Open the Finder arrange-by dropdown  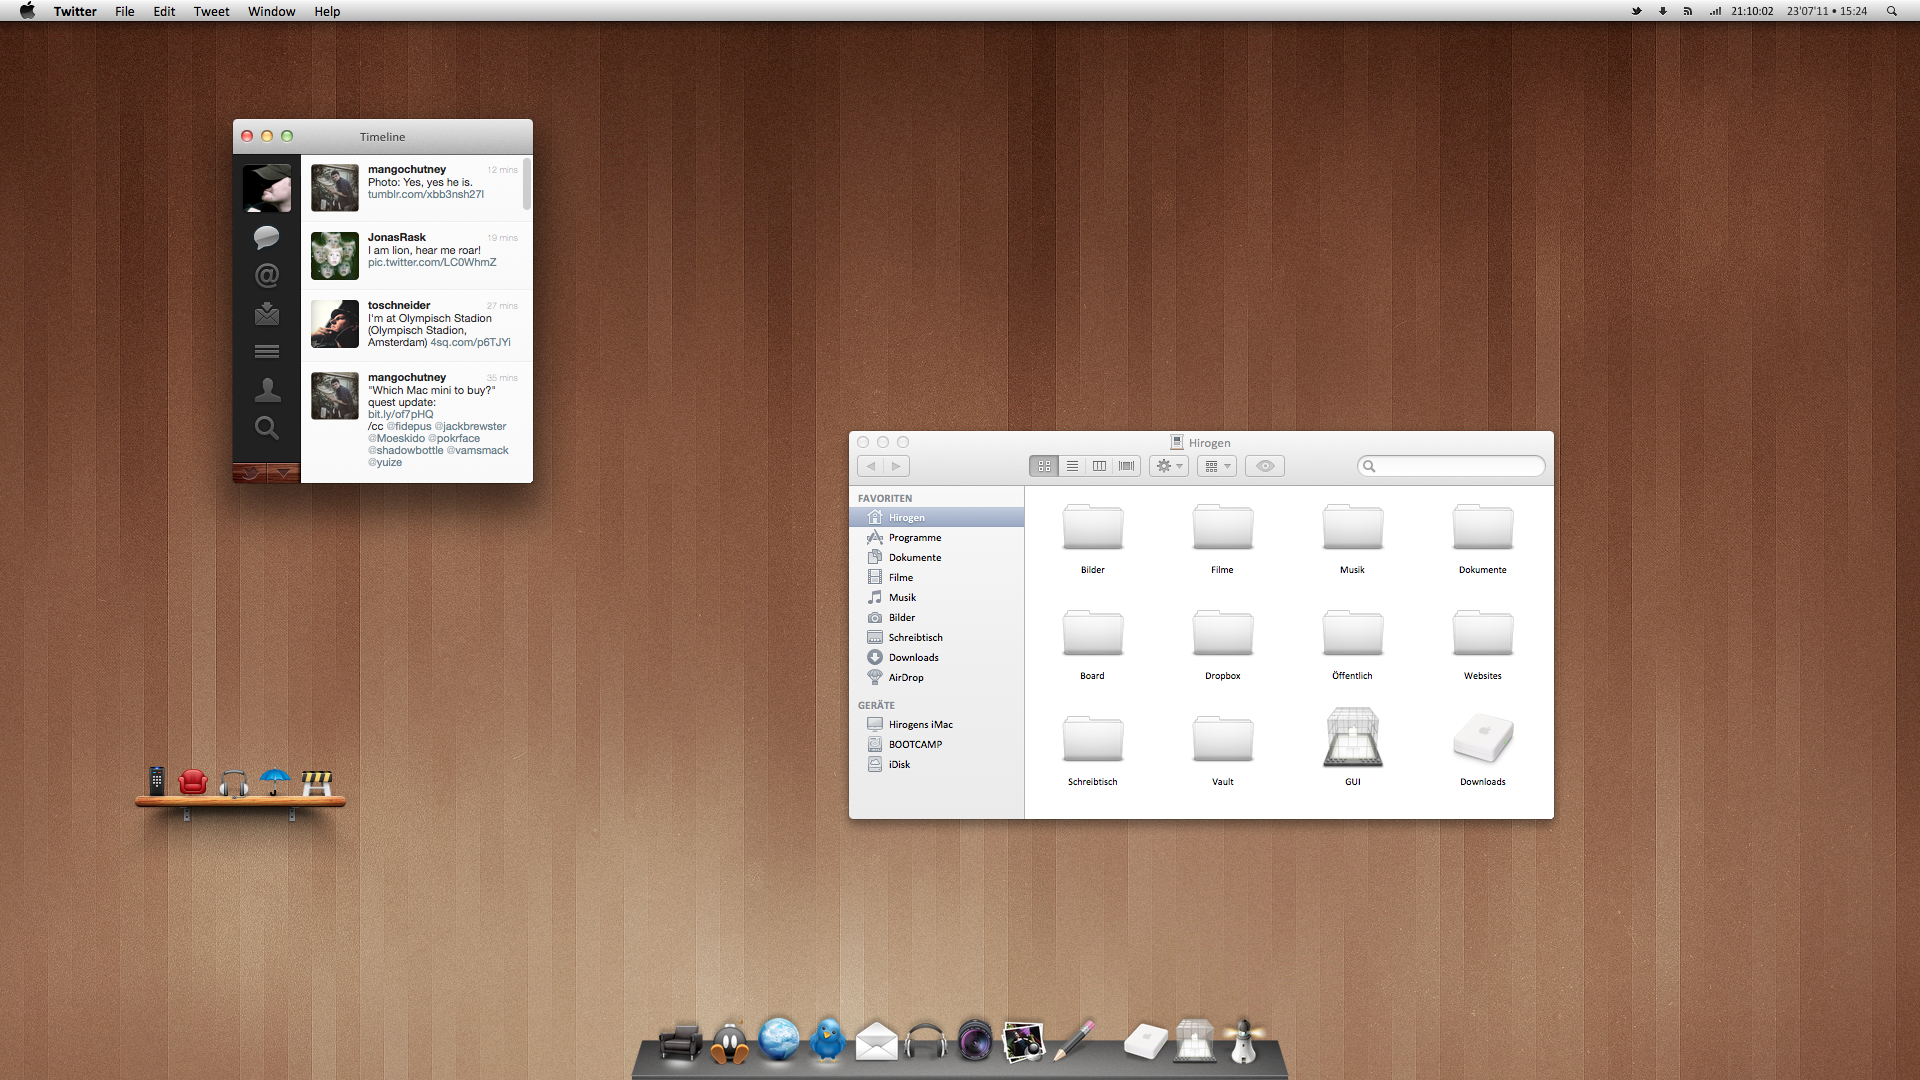click(x=1217, y=466)
